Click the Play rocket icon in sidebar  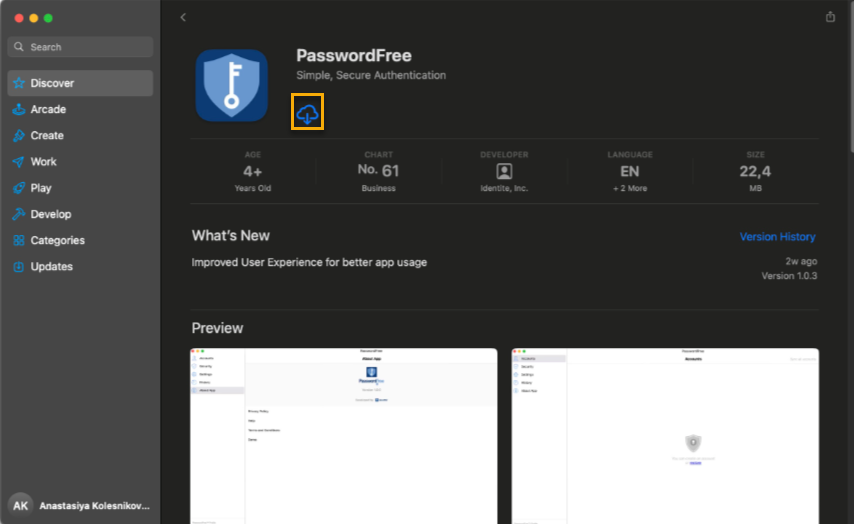tap(19, 188)
